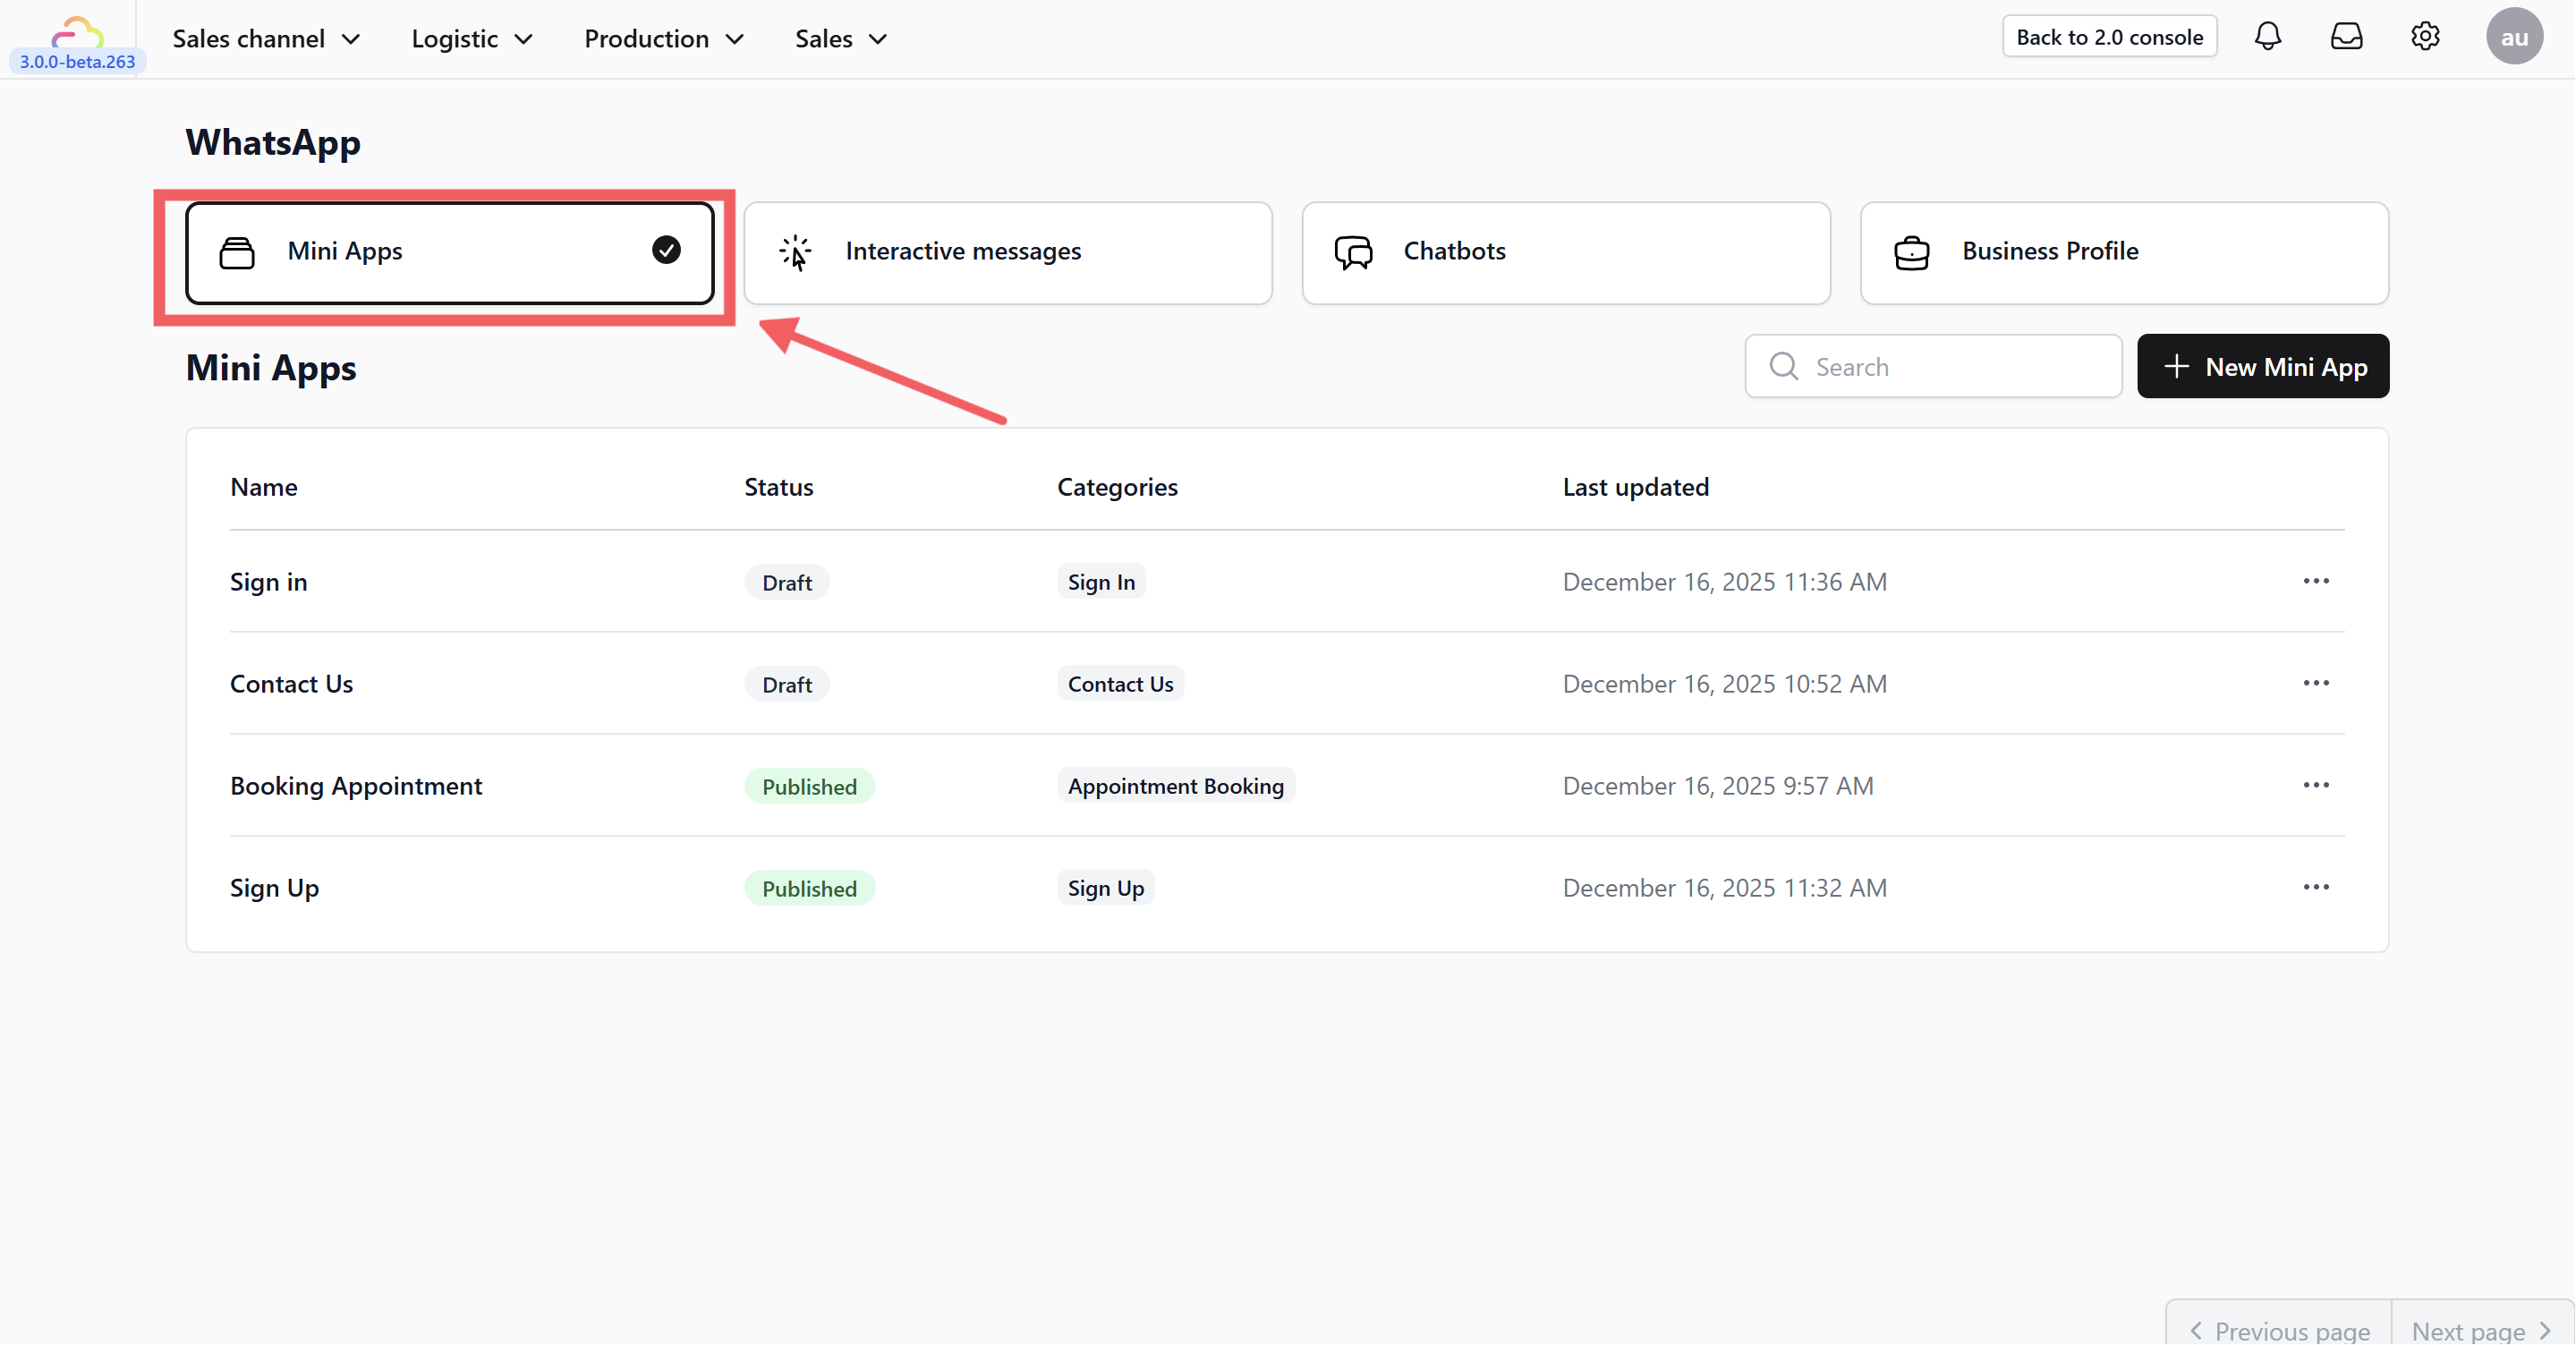Click the Appointment Booking category tag
The image size is (2576, 1345).
point(1175,786)
